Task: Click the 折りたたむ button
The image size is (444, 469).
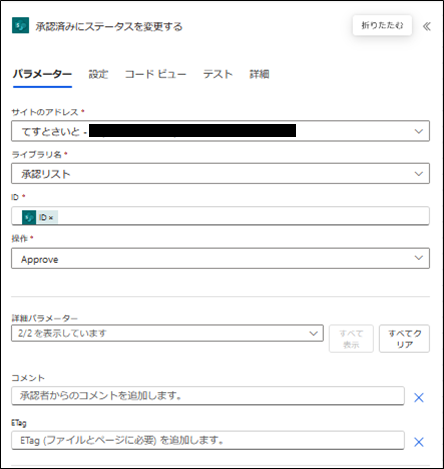Action: pos(382,25)
